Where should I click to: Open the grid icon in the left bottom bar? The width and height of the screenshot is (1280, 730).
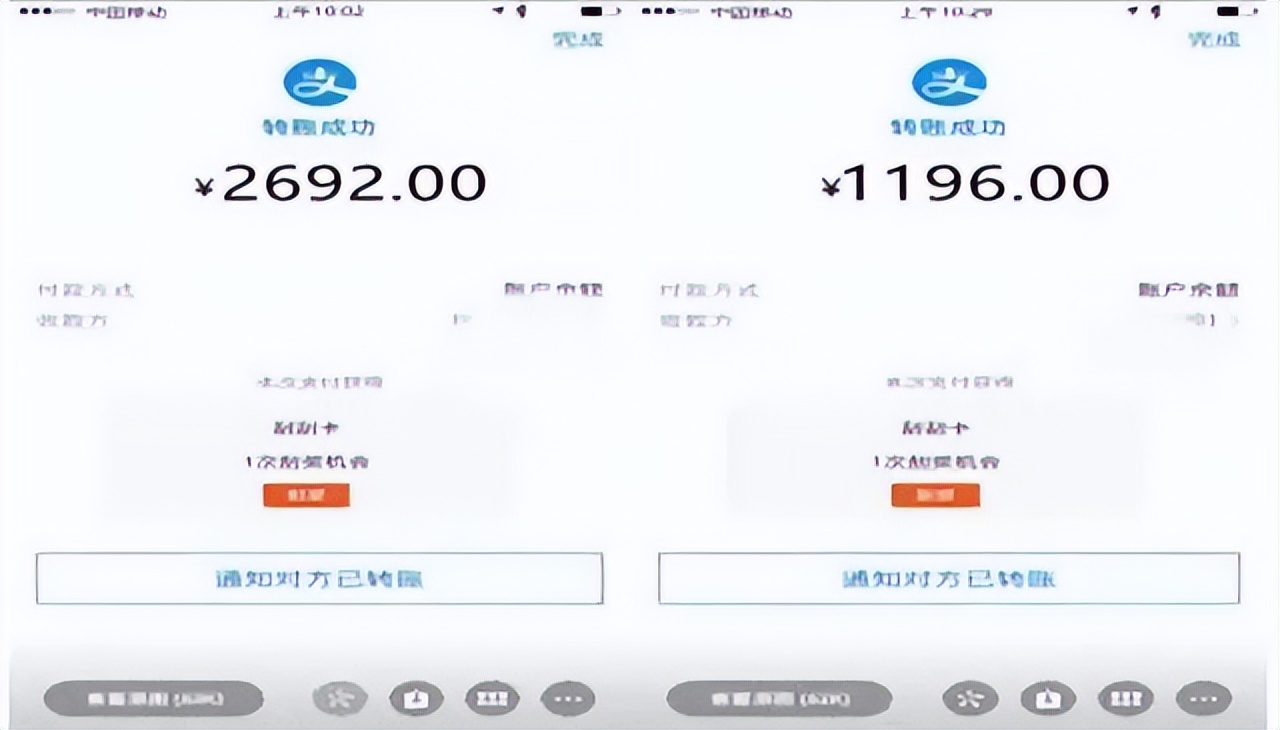tap(492, 698)
